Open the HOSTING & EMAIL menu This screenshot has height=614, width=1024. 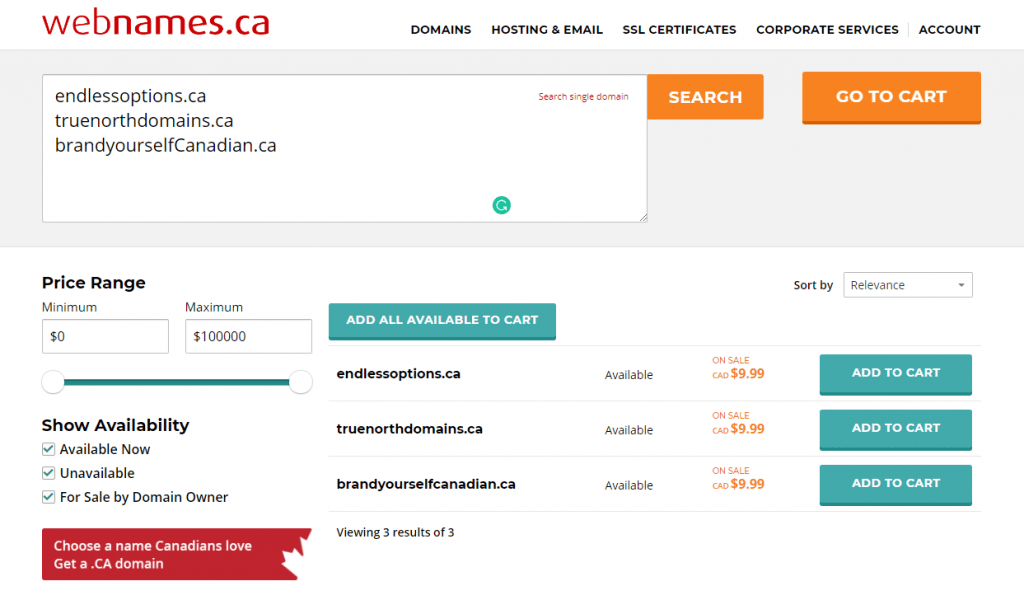(547, 29)
